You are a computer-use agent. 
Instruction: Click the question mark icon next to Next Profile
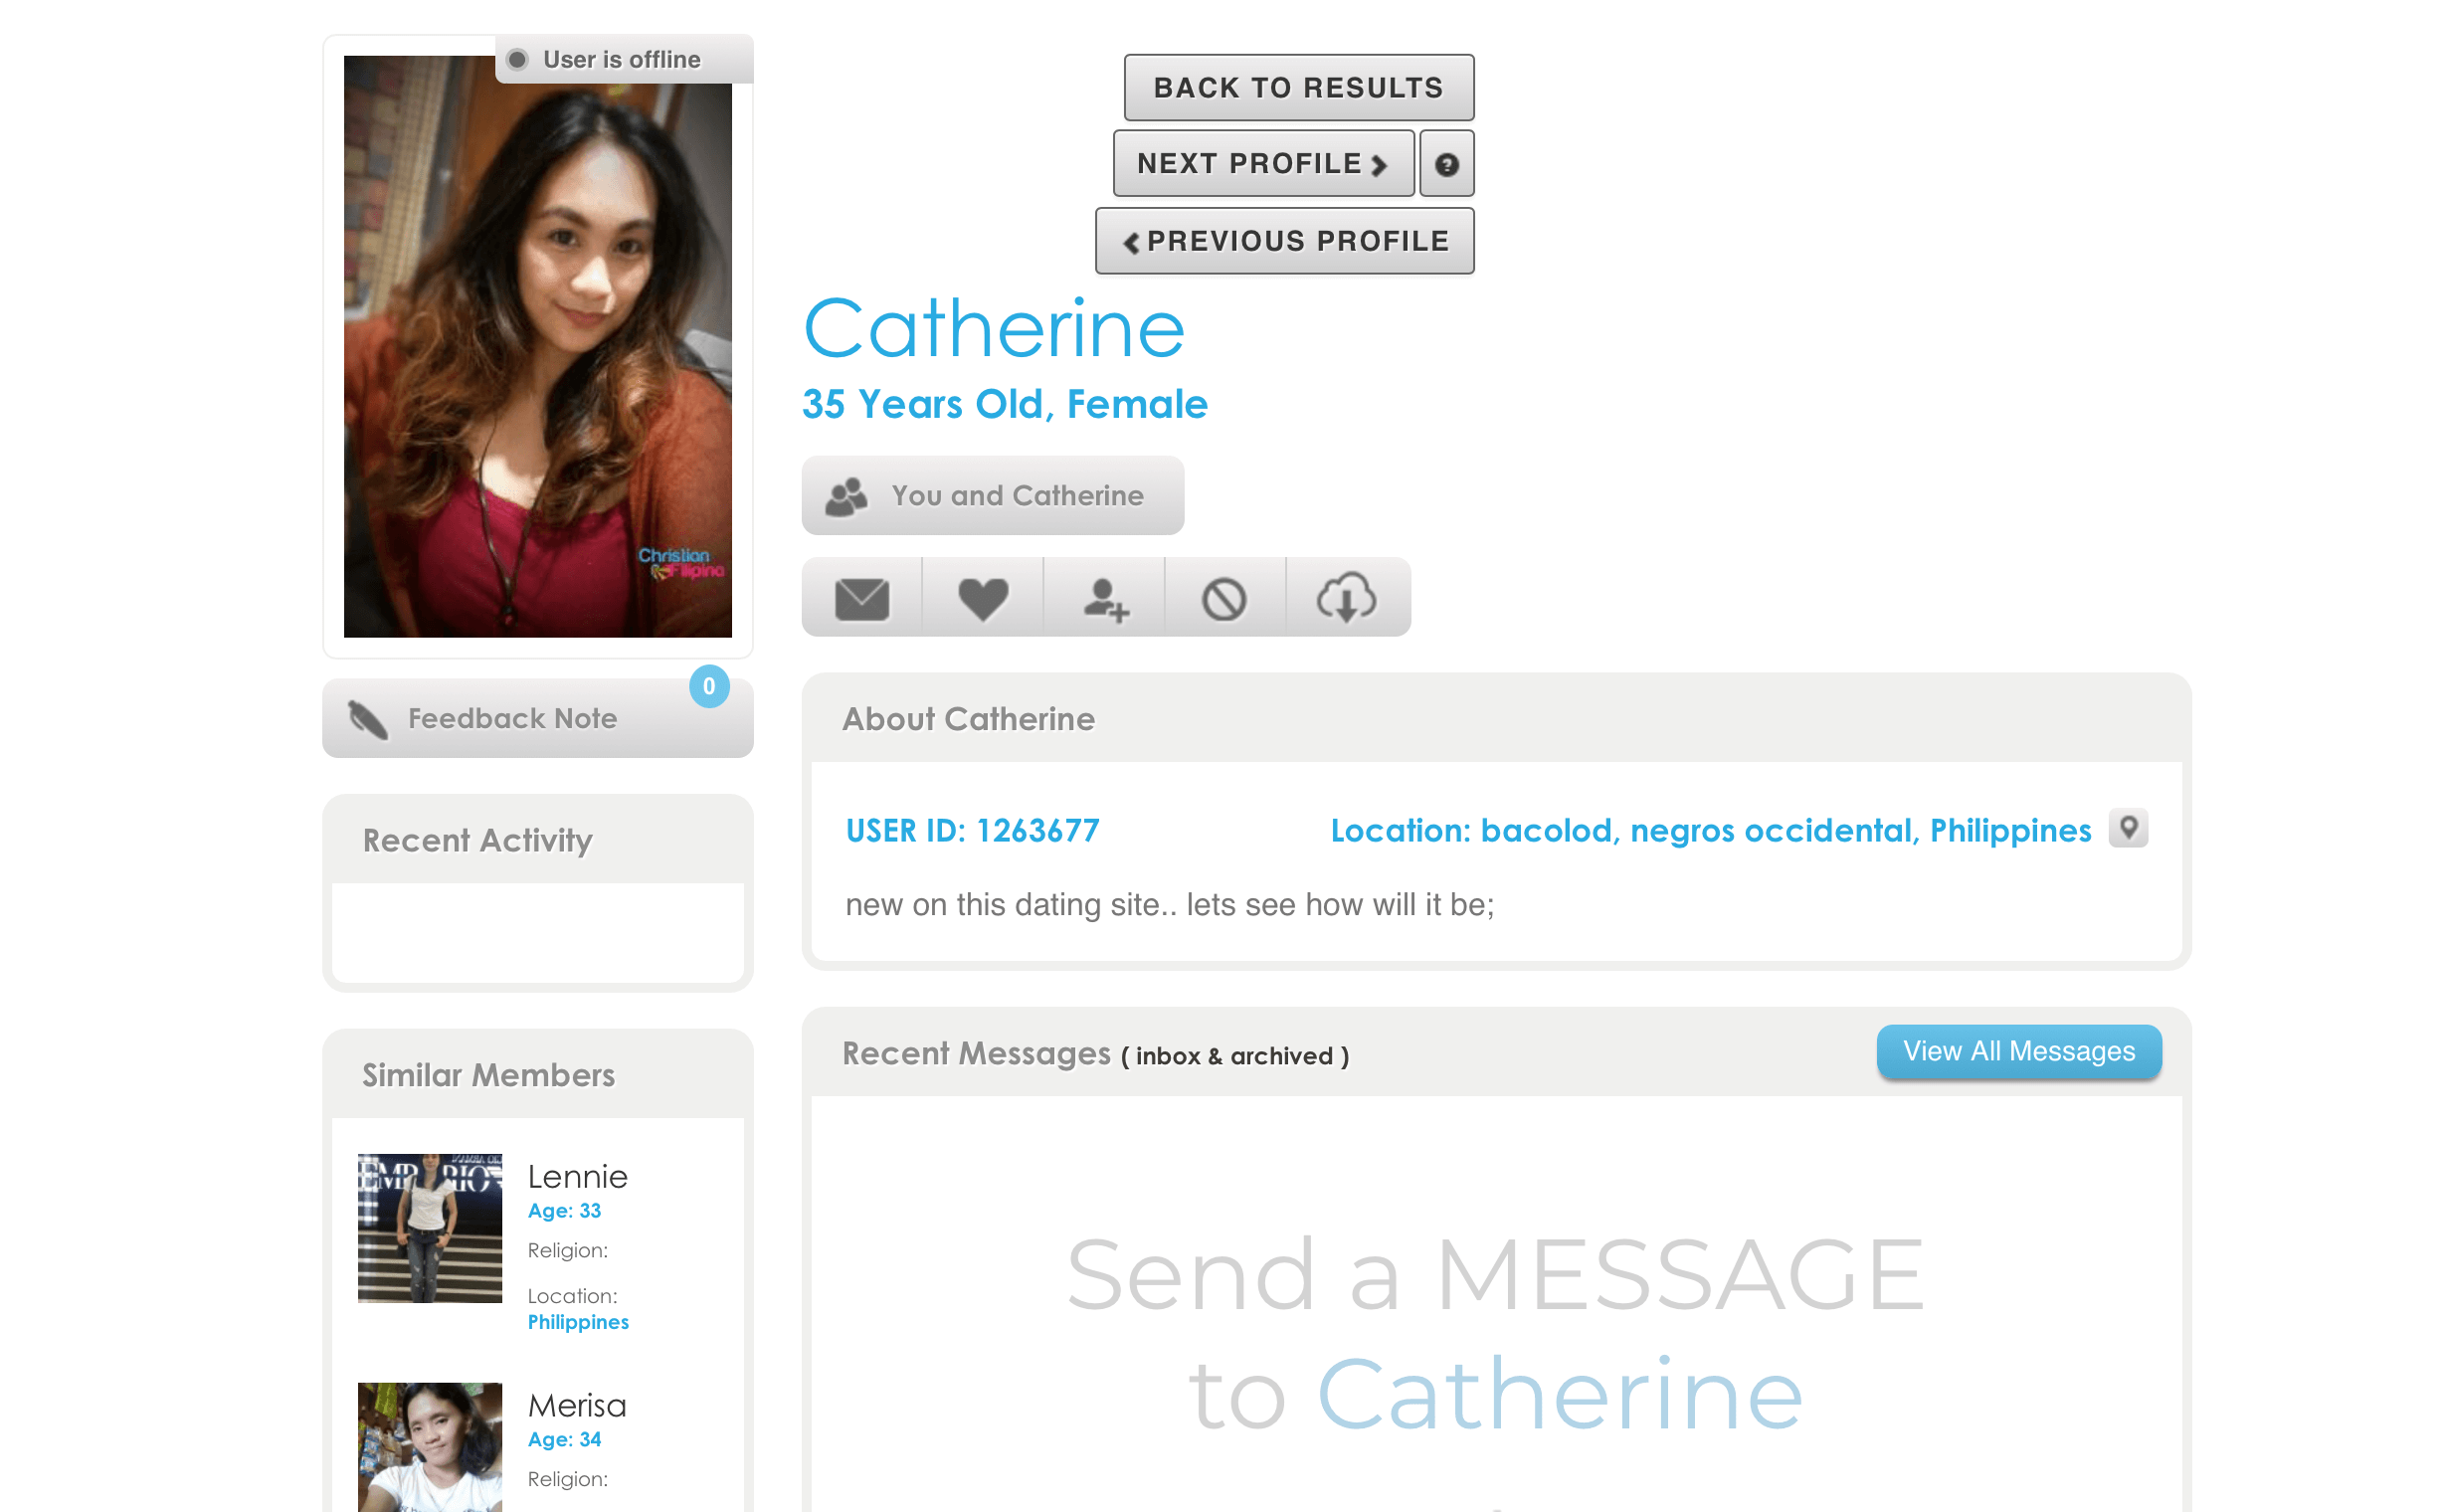click(x=1447, y=164)
